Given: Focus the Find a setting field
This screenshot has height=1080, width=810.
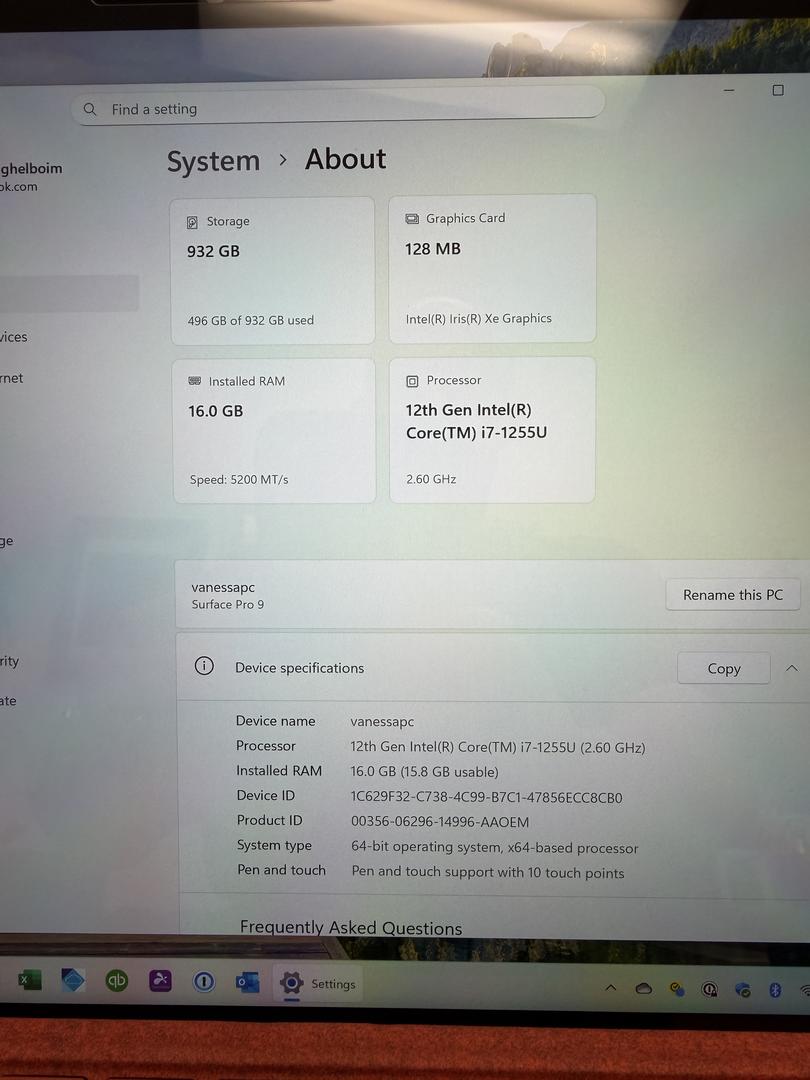Looking at the screenshot, I should [x=338, y=107].
